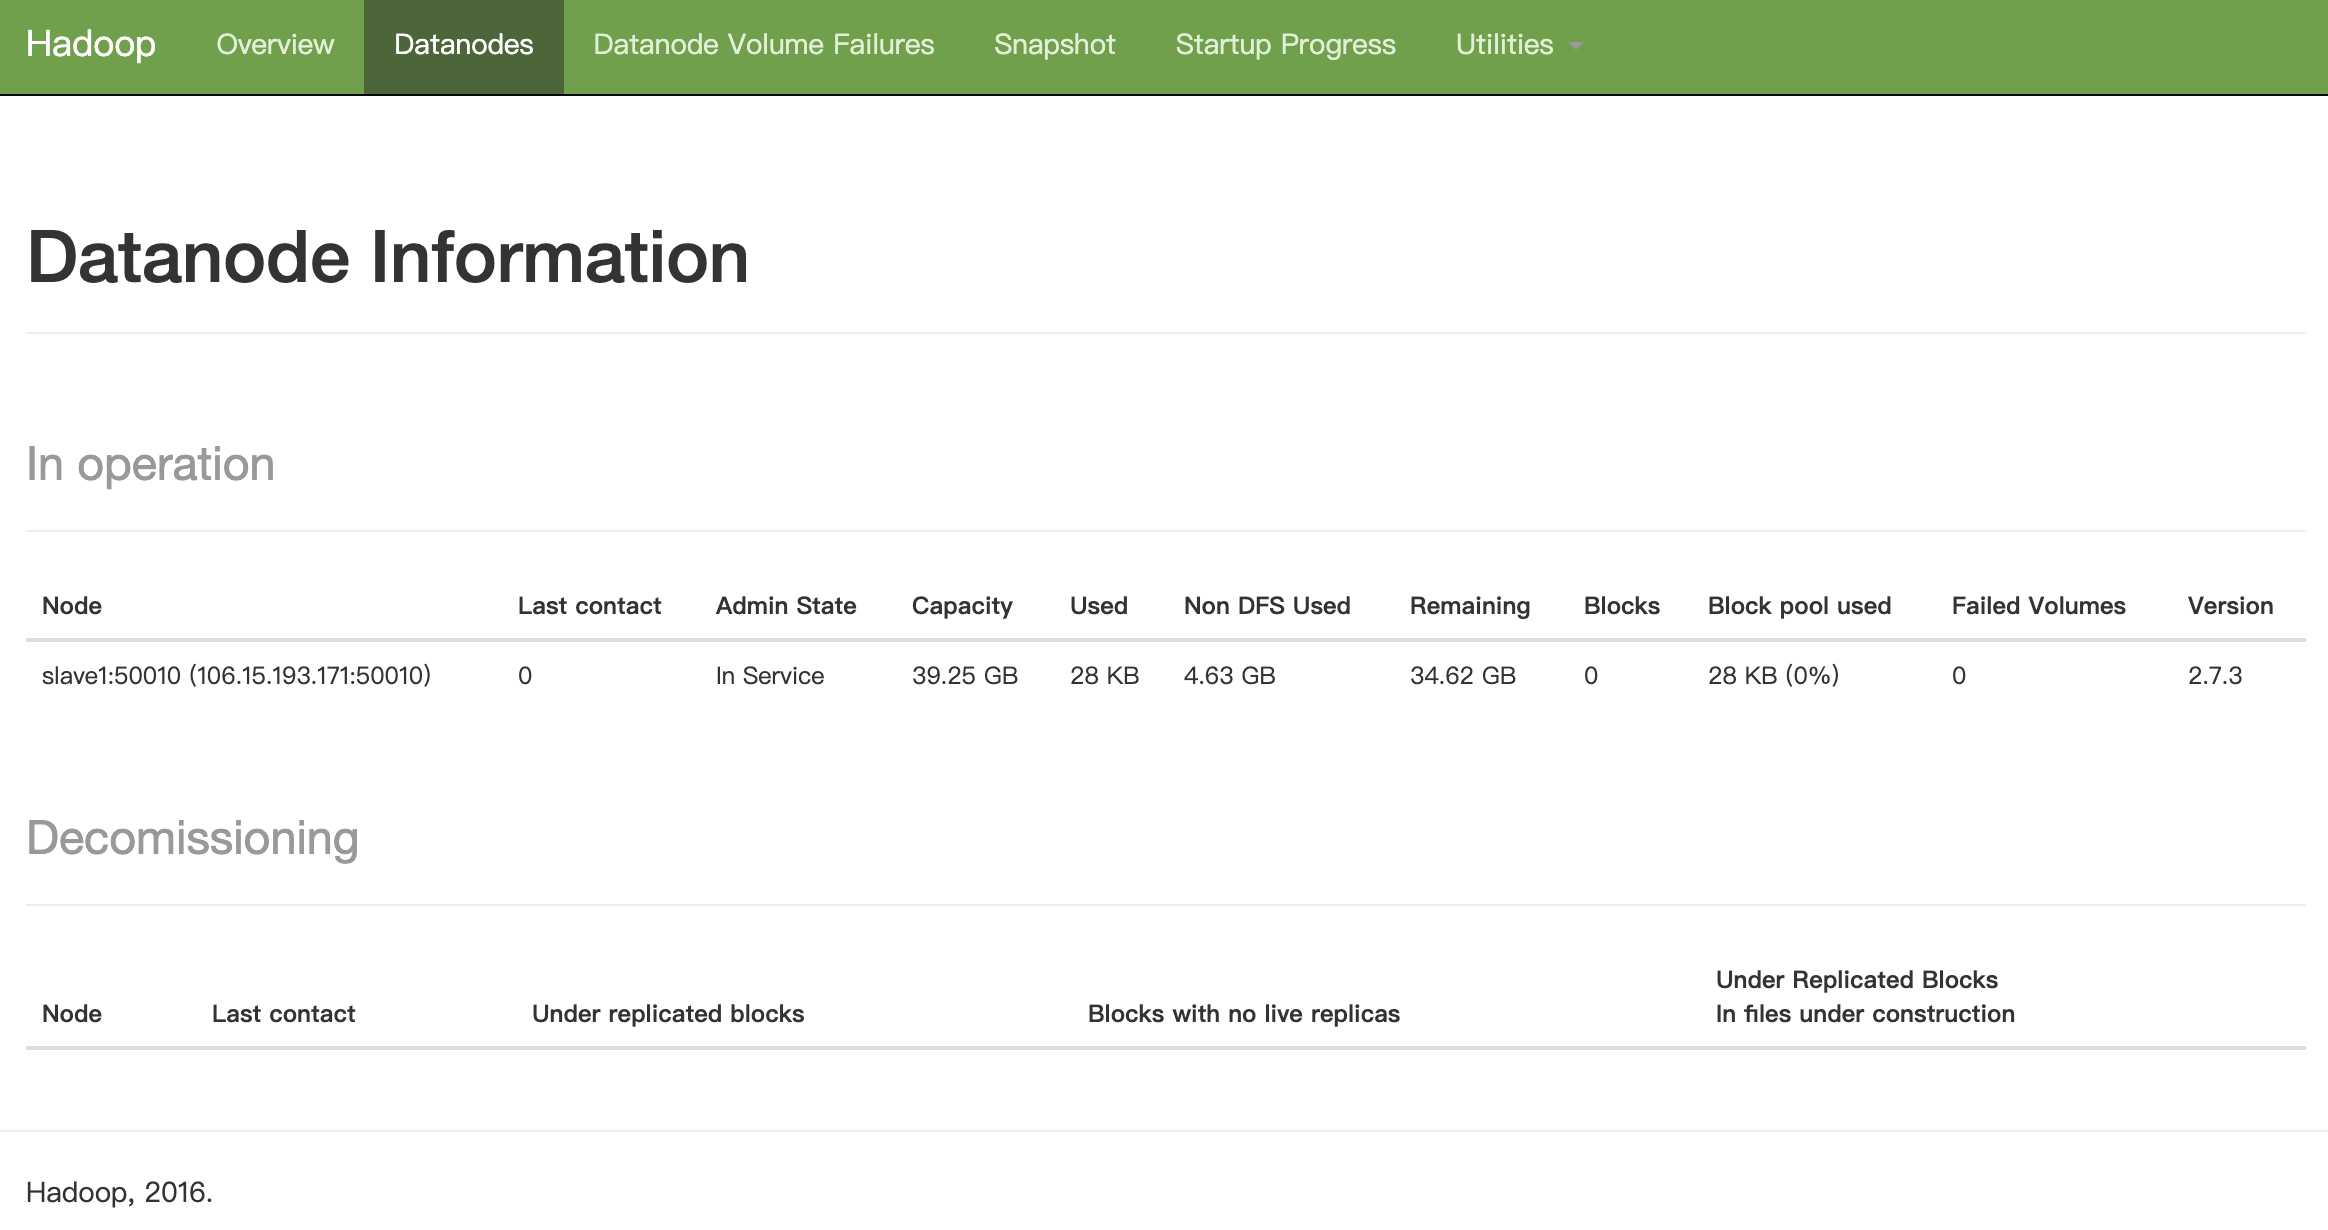Click the Capacity column header
Image resolution: width=2328 pixels, height=1230 pixels.
click(x=962, y=606)
